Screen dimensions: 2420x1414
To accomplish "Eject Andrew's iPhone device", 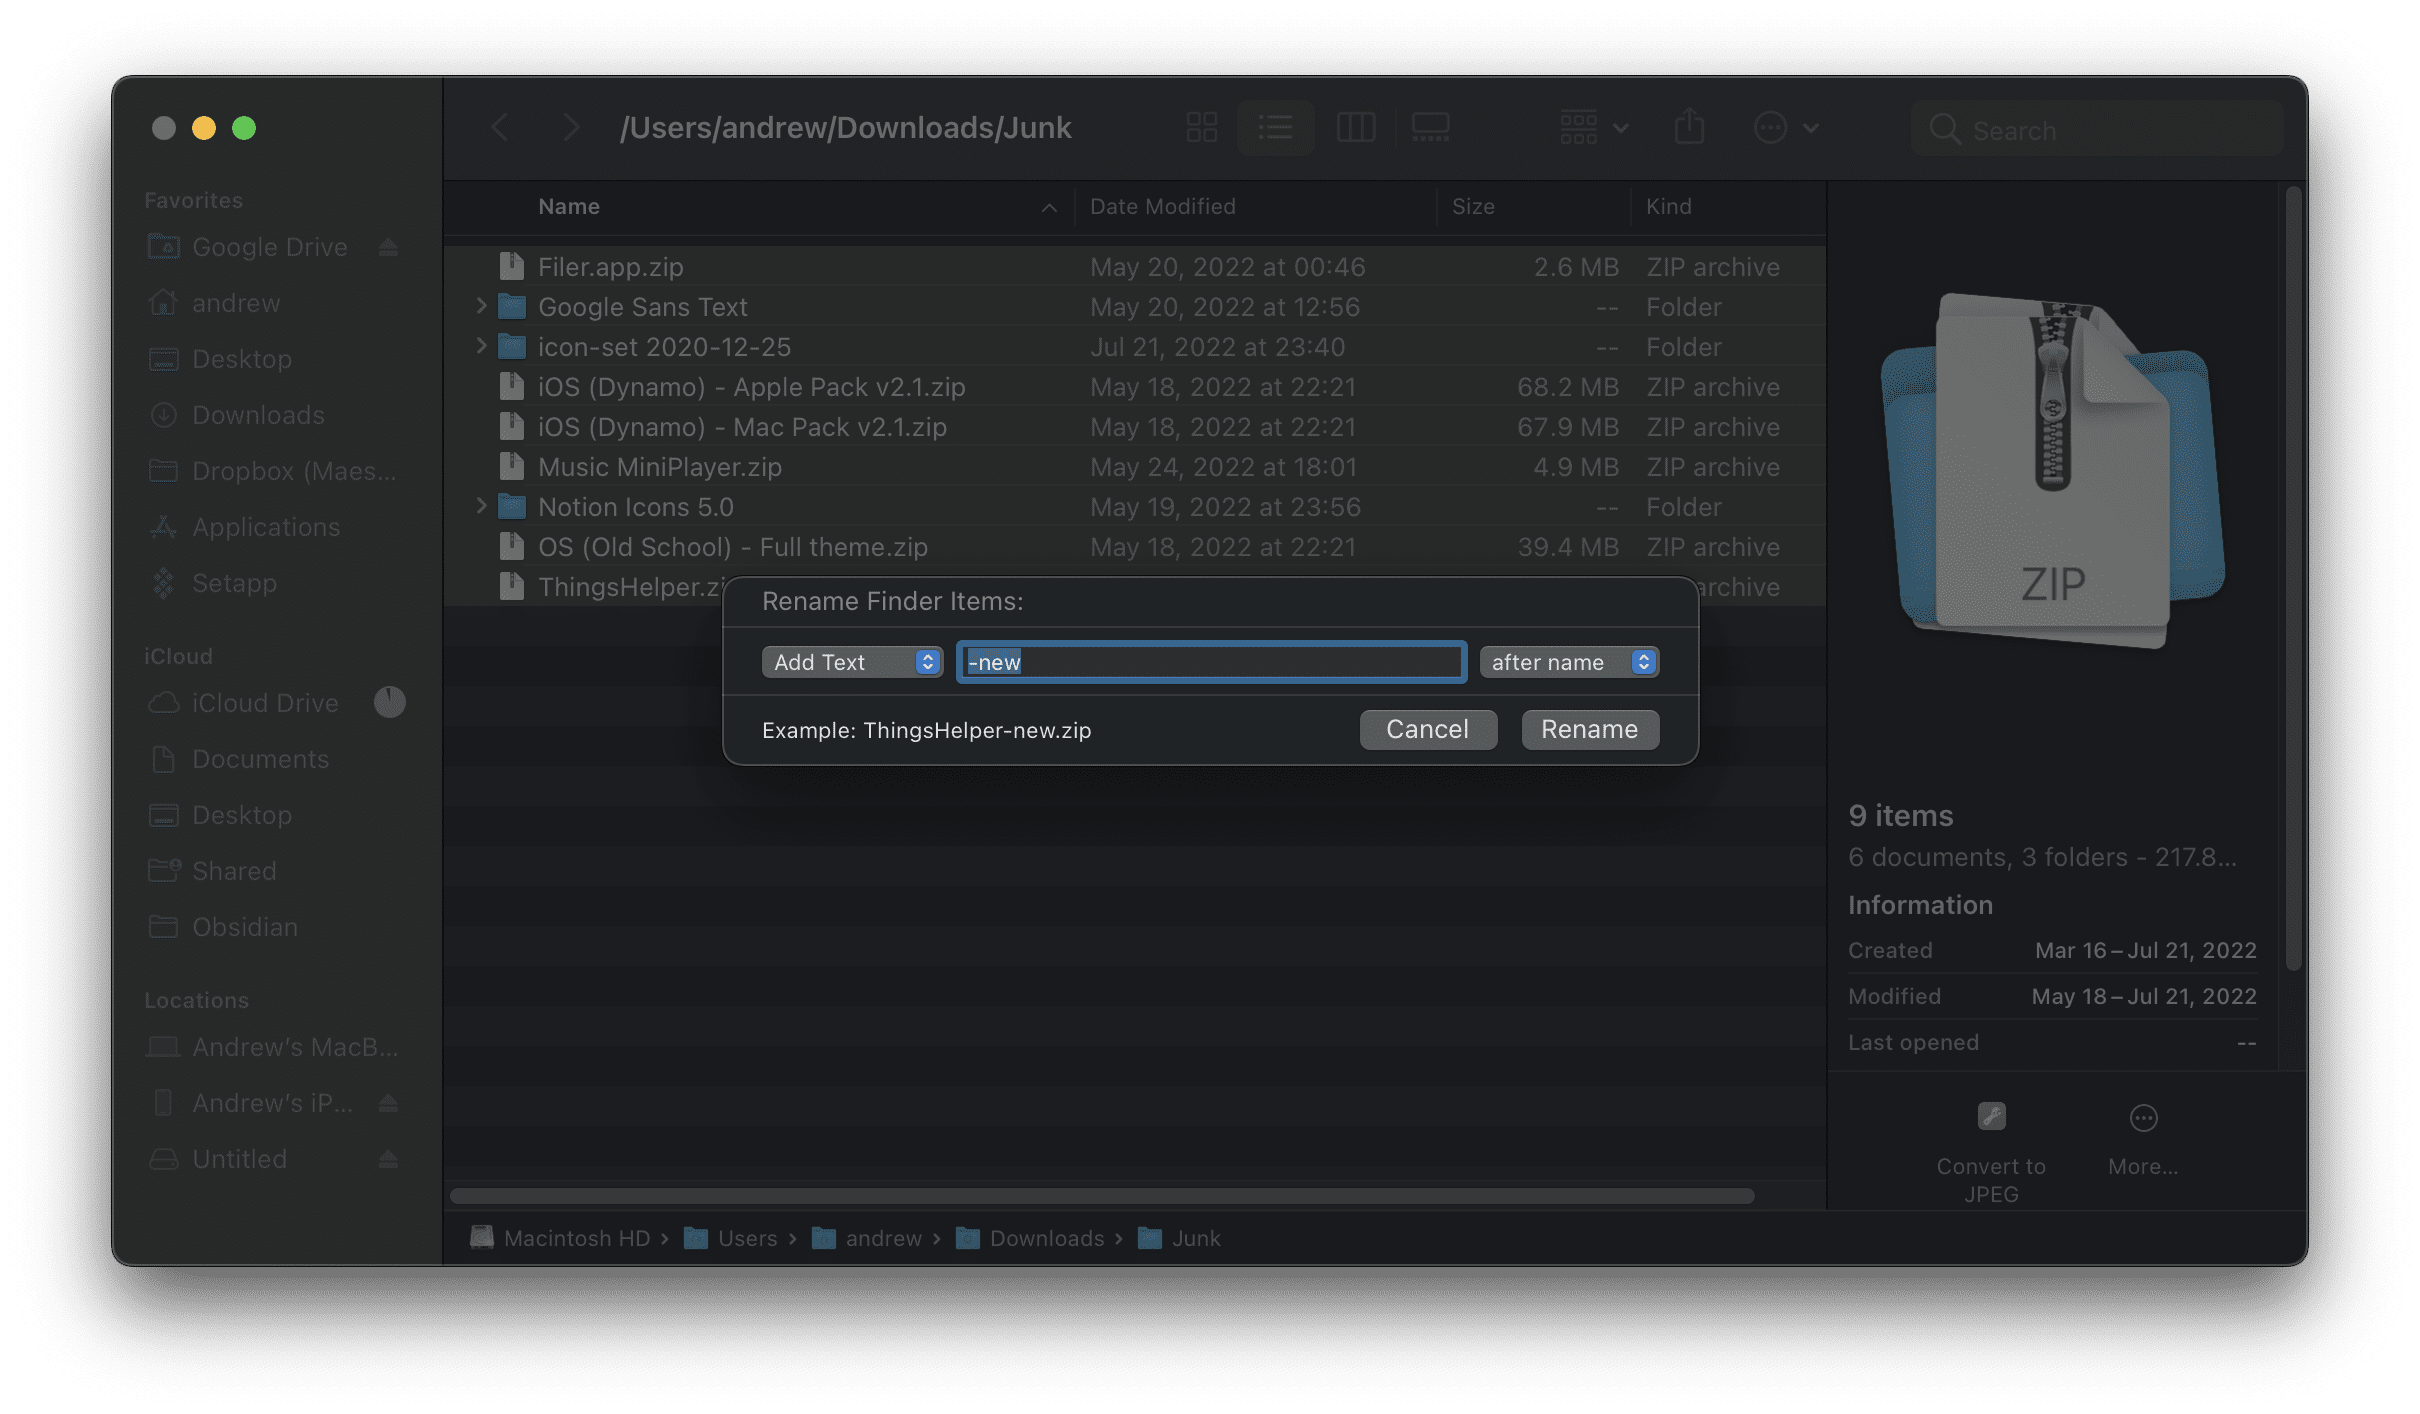I will tap(388, 1103).
